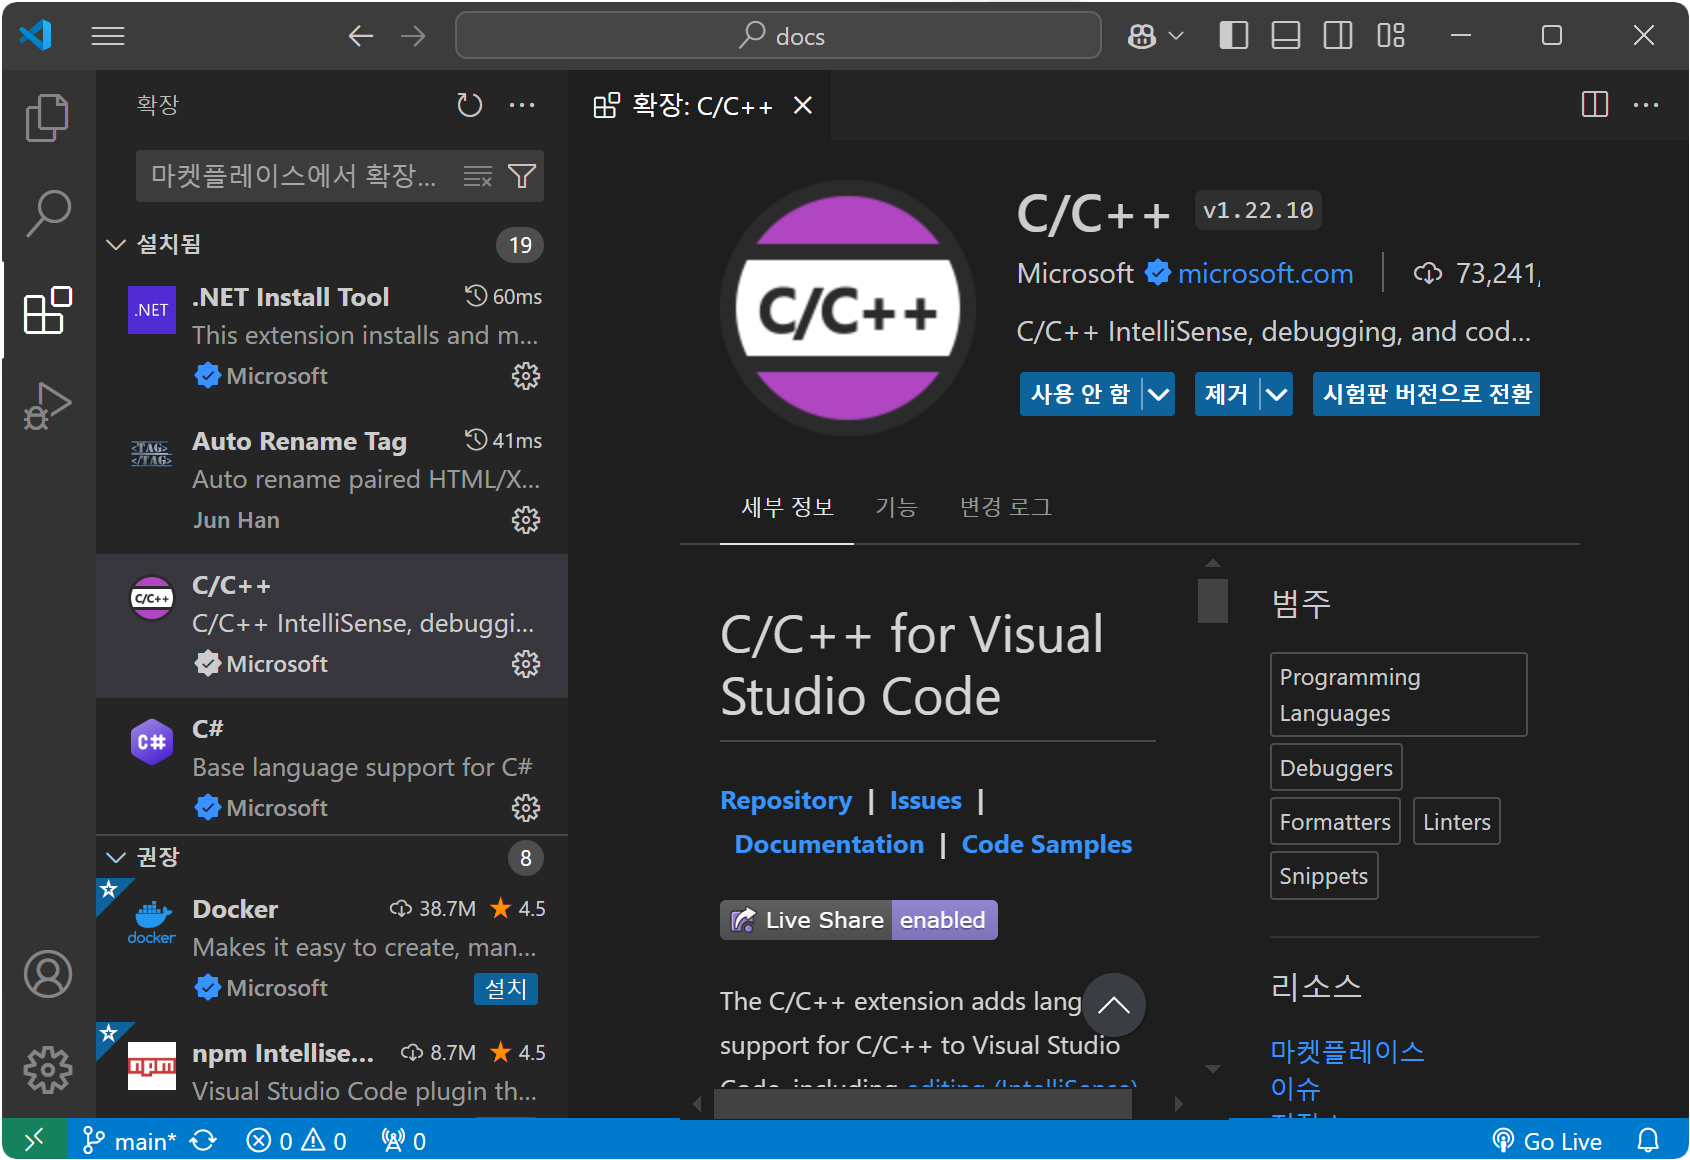Viewport: 1690px width, 1160px height.
Task: Open the Explorer view in activity bar
Action: 47,117
